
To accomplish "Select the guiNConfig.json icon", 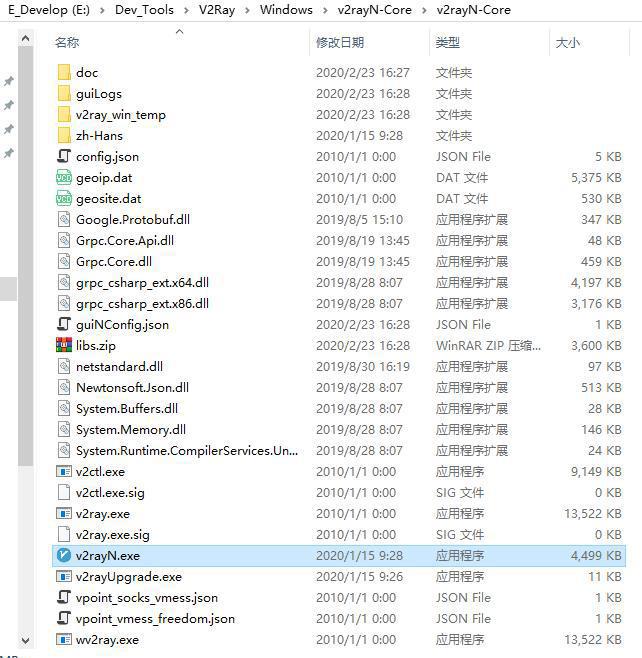I will (x=64, y=324).
